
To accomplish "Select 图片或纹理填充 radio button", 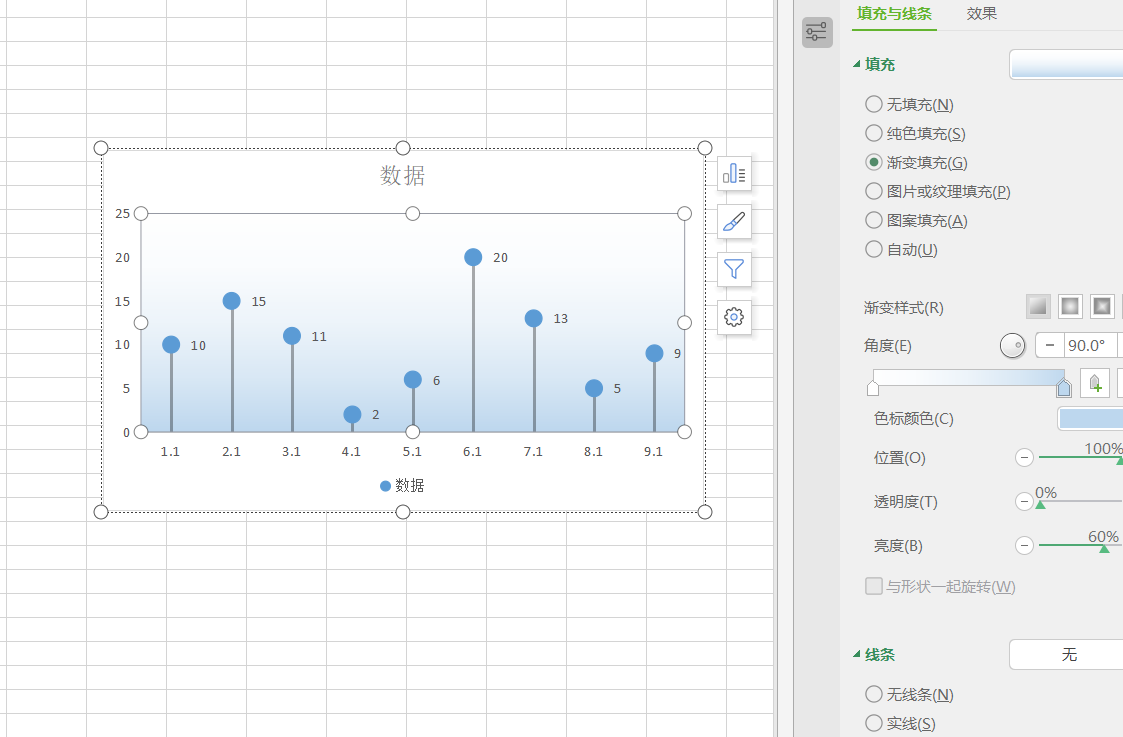I will click(x=874, y=191).
